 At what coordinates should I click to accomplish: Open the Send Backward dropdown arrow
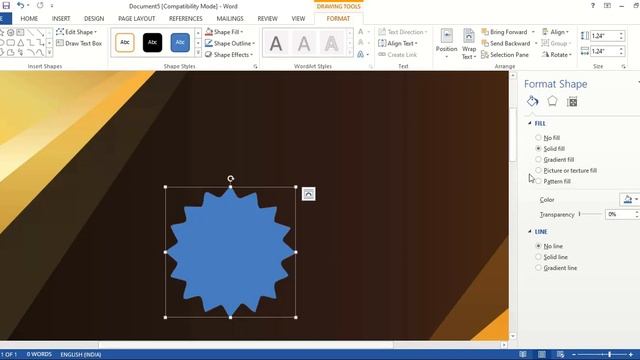536,43
